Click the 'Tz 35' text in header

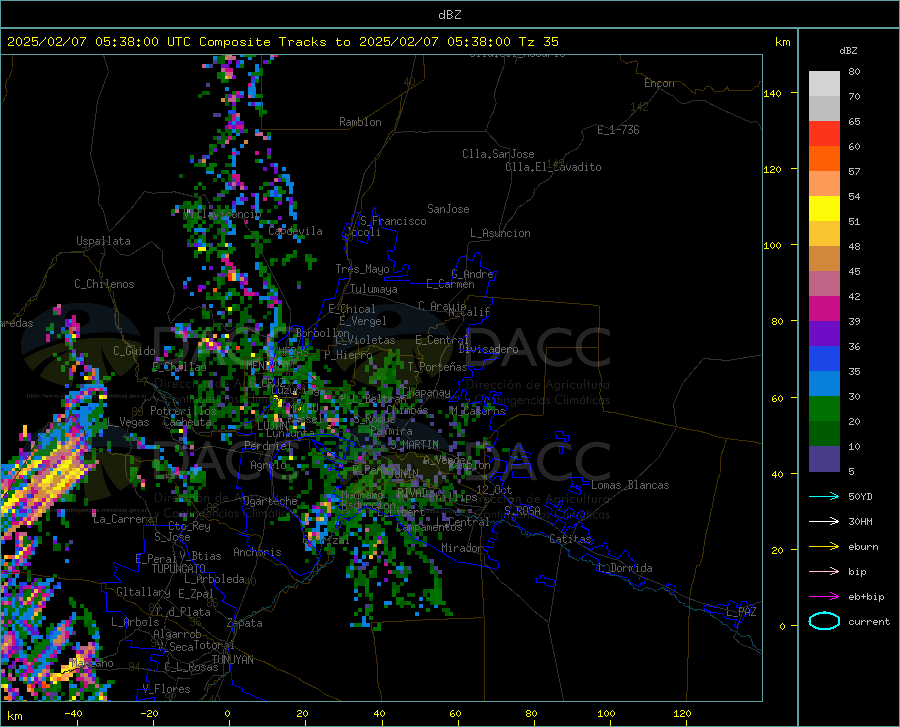[538, 42]
